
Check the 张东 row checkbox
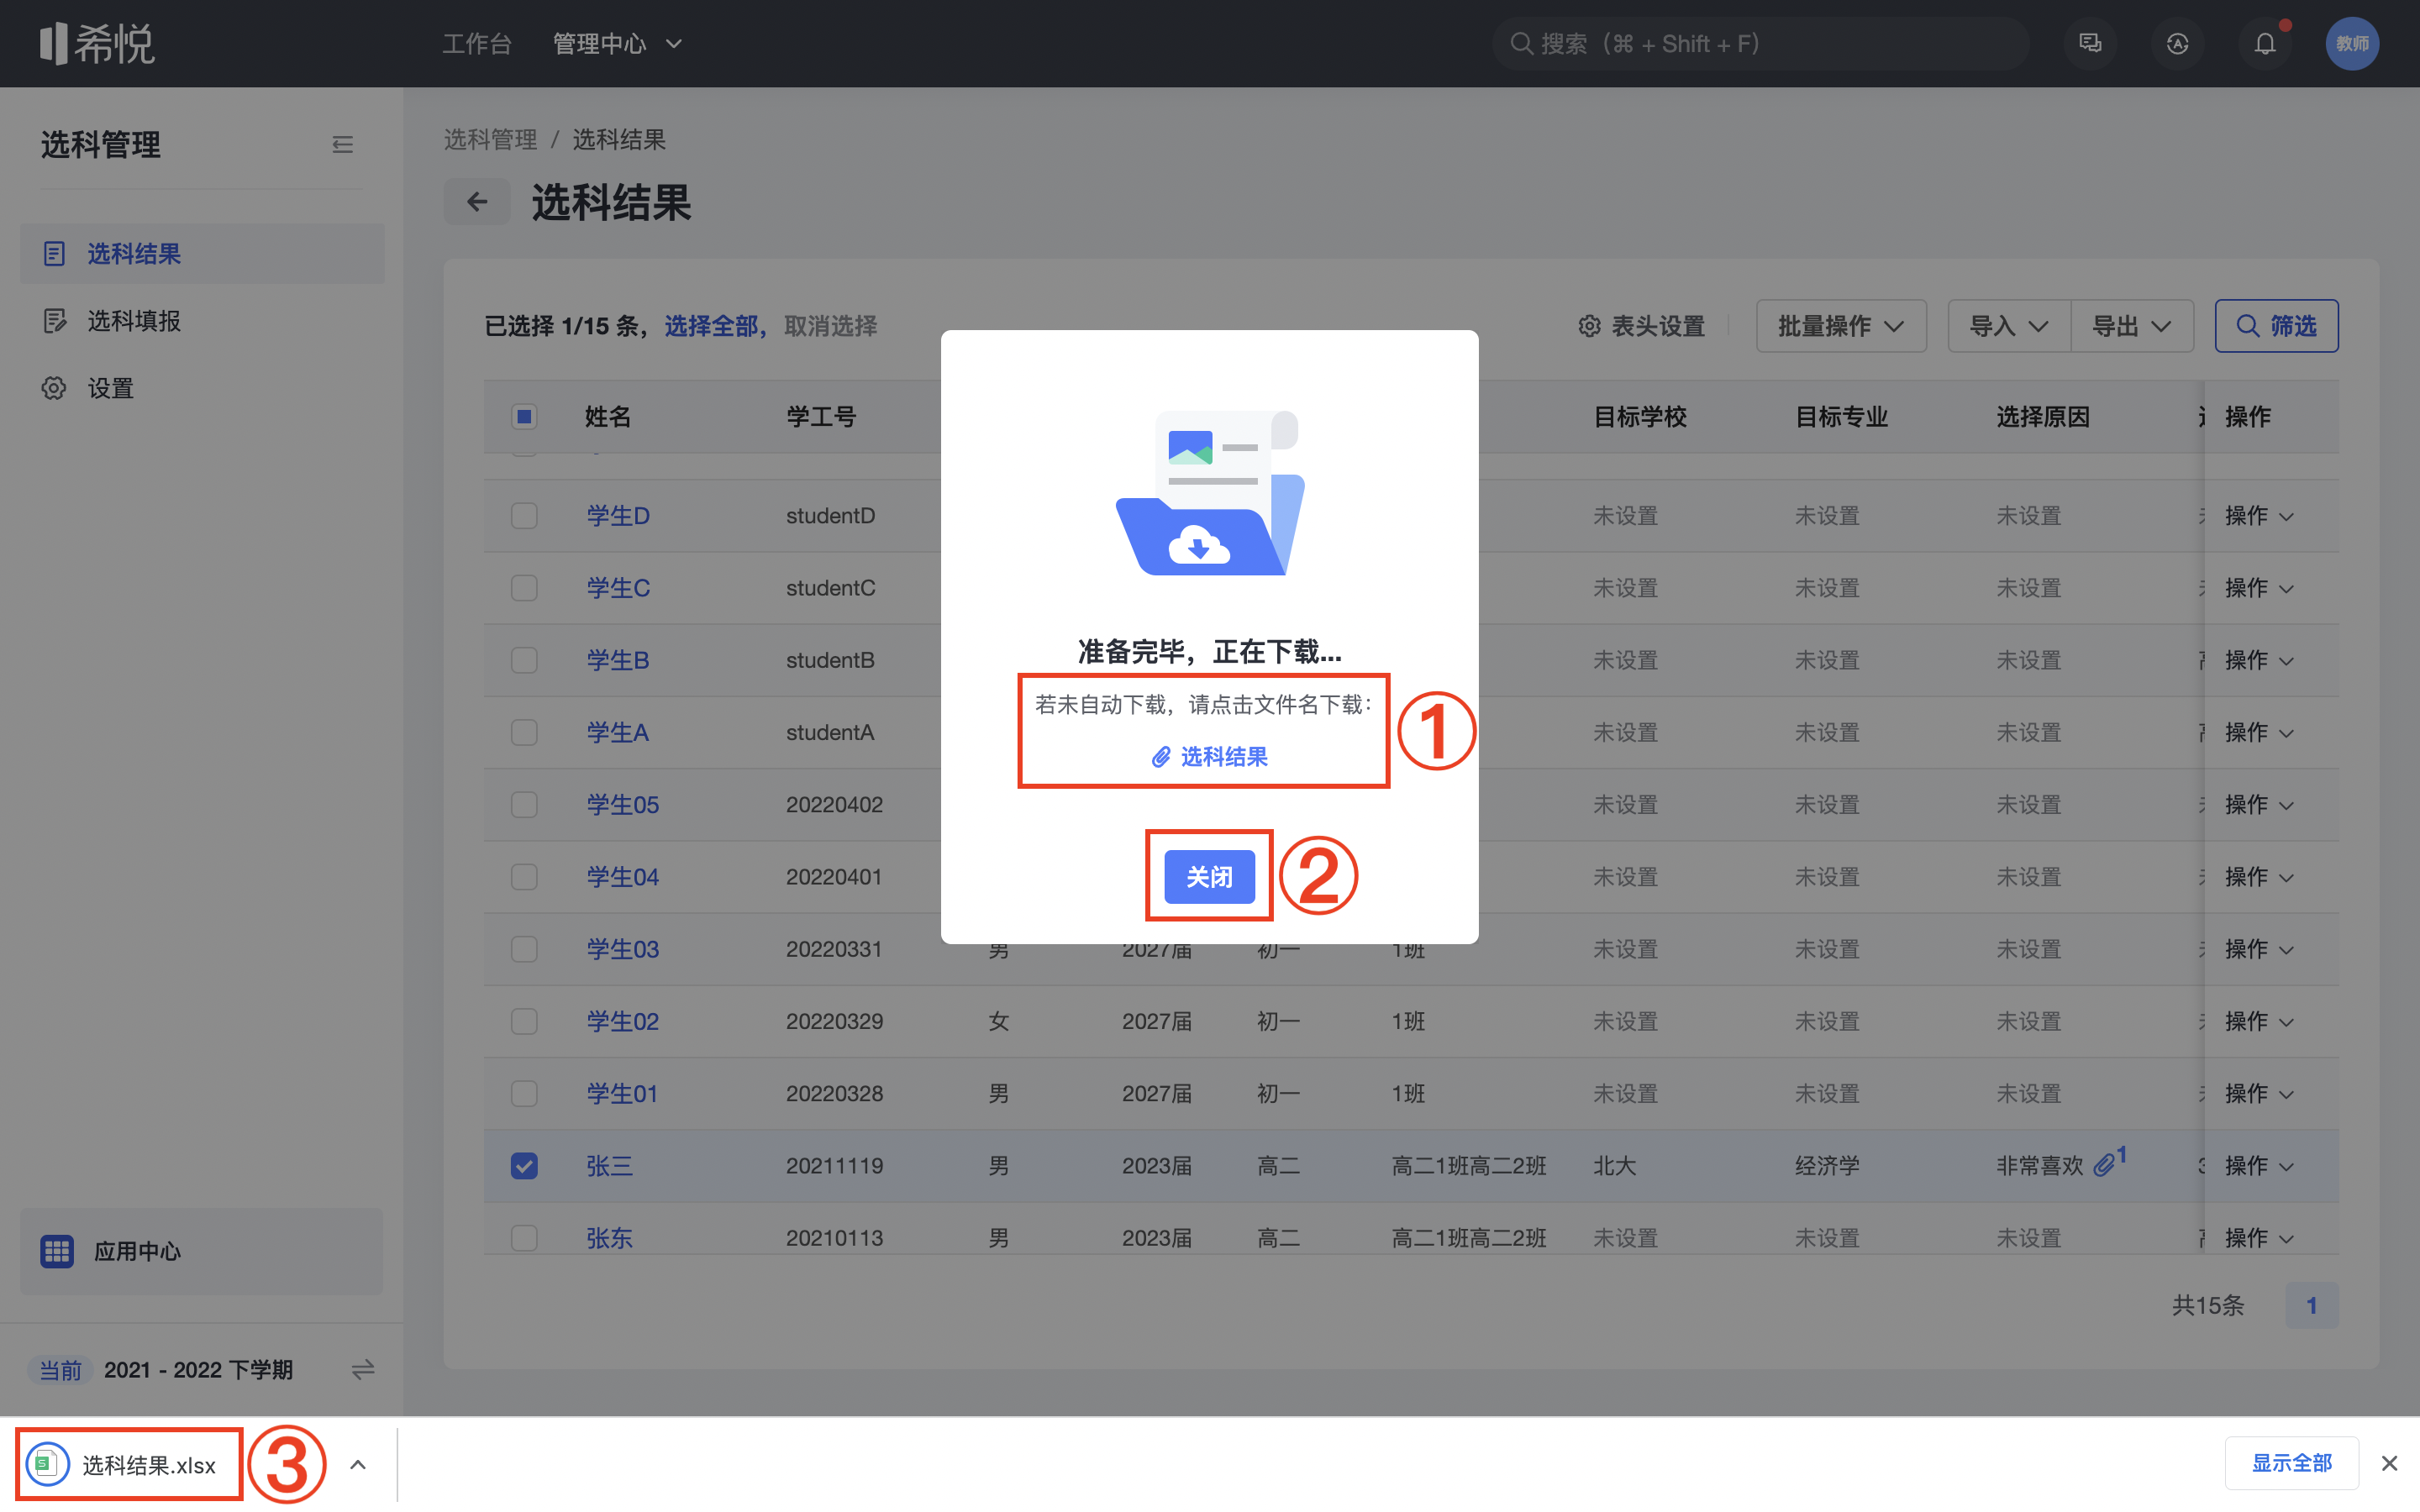pyautogui.click(x=524, y=1238)
